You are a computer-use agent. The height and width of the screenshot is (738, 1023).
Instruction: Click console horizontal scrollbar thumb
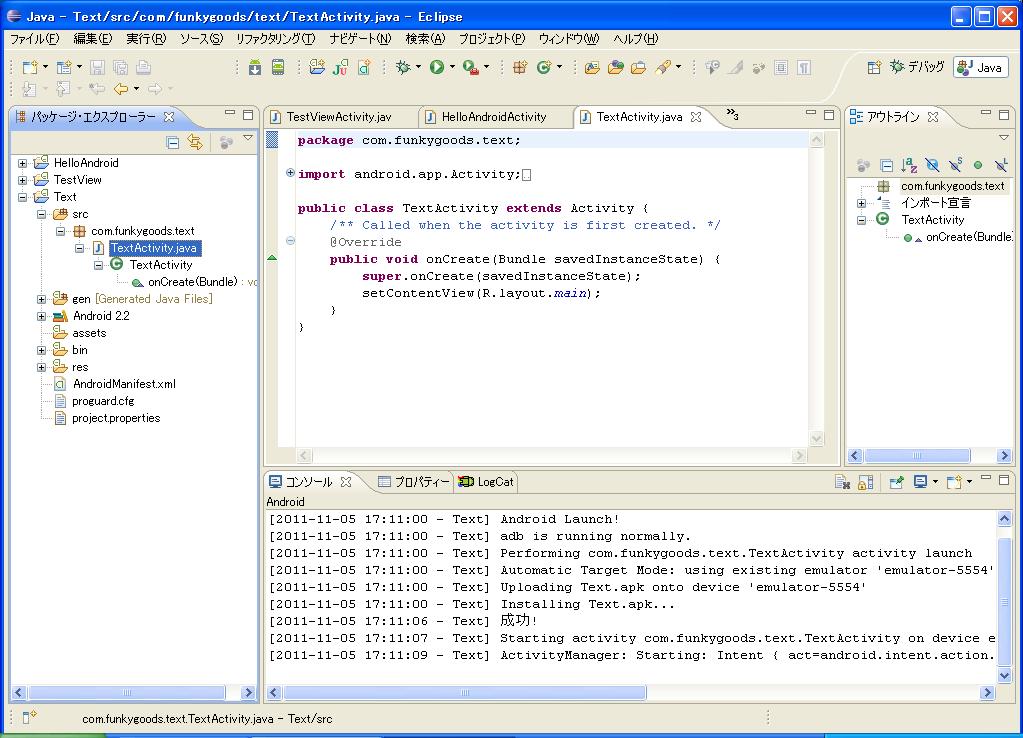(x=465, y=692)
